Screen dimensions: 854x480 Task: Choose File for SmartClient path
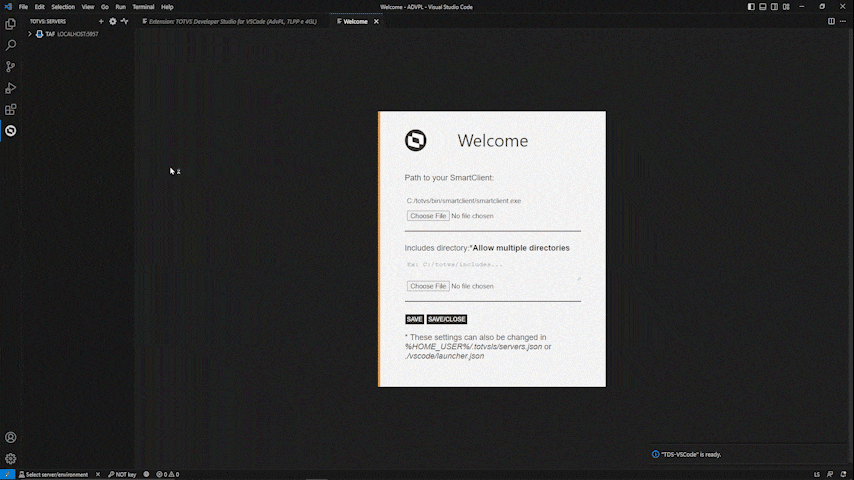click(428, 216)
